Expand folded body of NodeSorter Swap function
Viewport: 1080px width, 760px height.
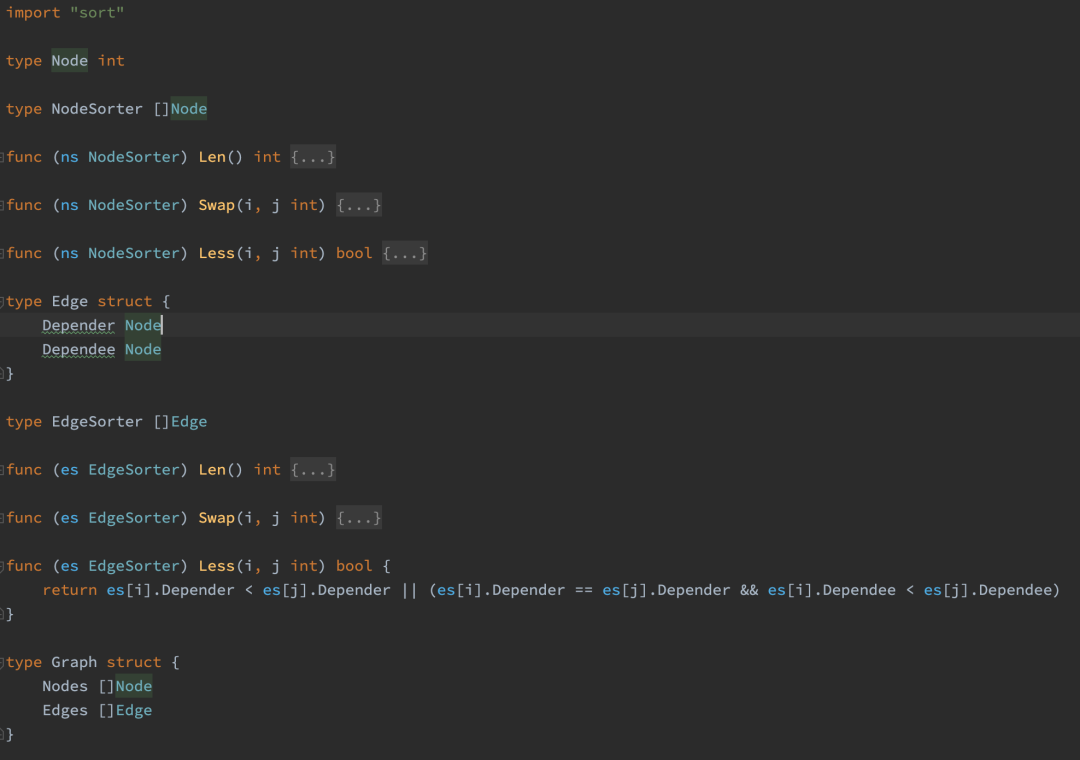pyautogui.click(x=359, y=205)
